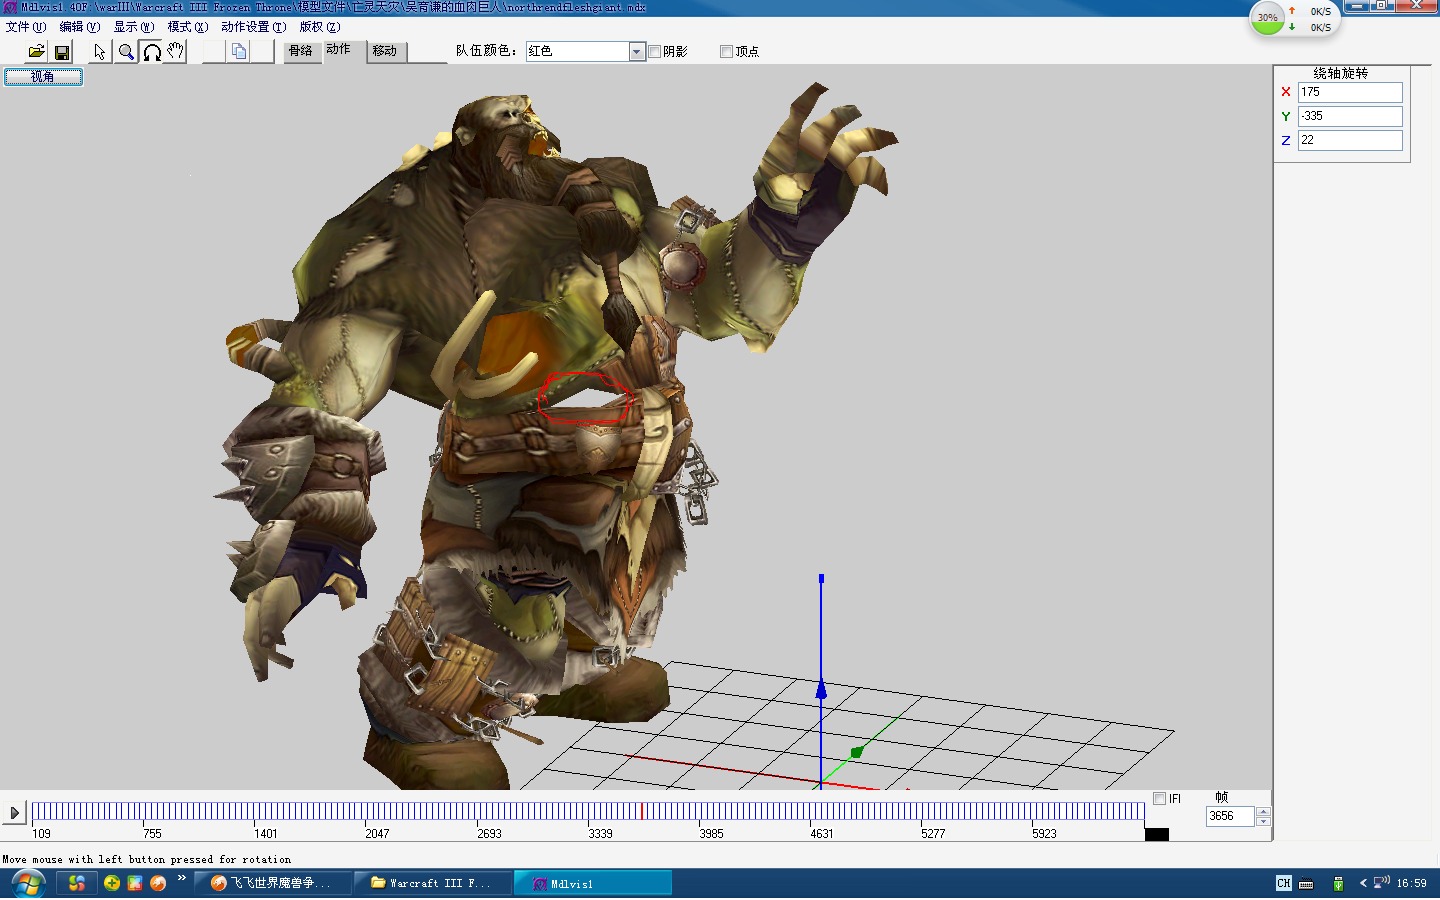1440x900 pixels.
Task: Select the hand pan tool
Action: (x=176, y=51)
